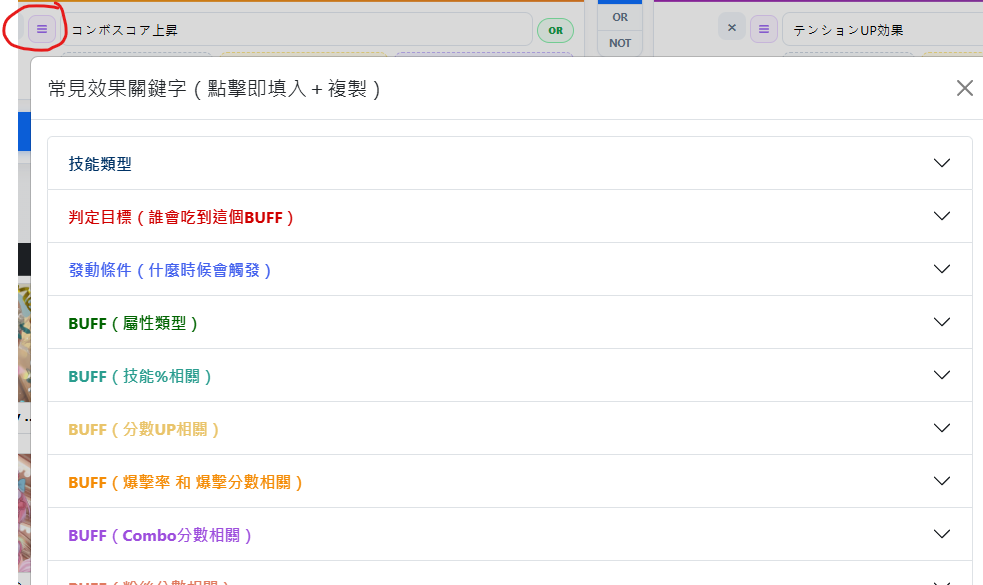Click the chevron on the 爆擊率 row
Viewport: 983px width, 585px height.
pos(942,481)
